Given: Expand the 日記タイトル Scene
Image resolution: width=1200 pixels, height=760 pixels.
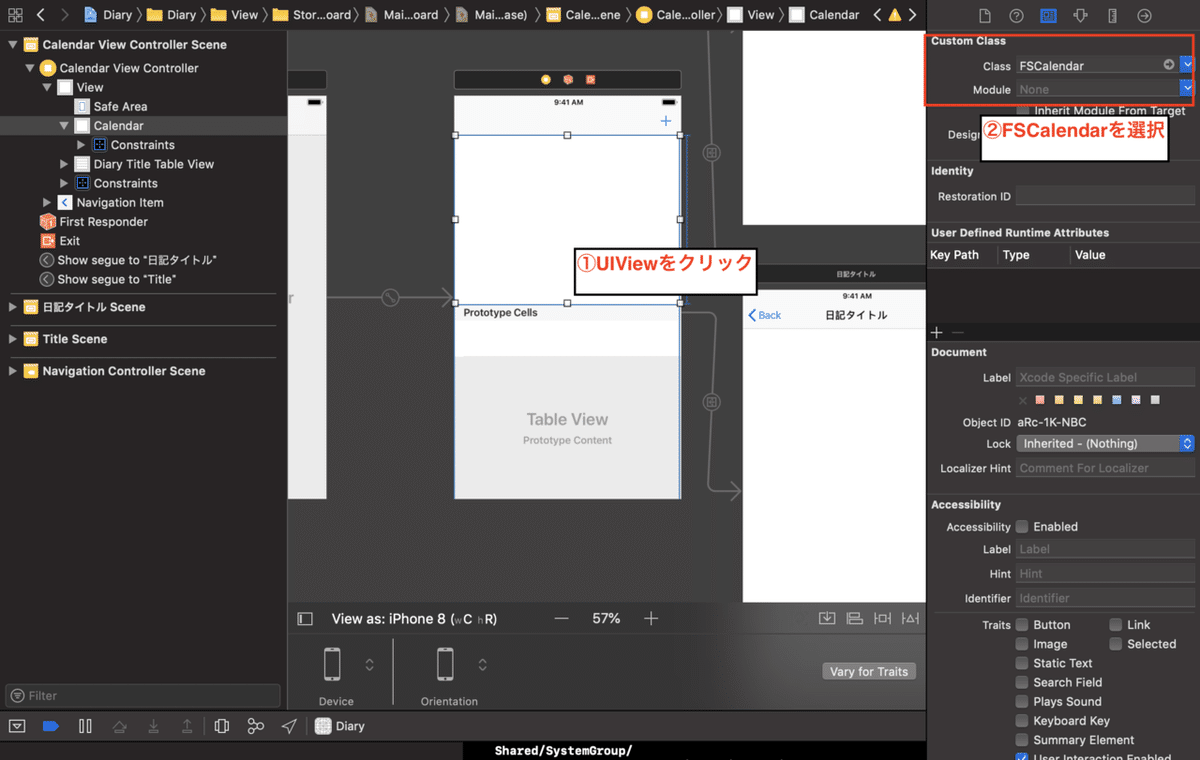Looking at the screenshot, I should coord(13,307).
